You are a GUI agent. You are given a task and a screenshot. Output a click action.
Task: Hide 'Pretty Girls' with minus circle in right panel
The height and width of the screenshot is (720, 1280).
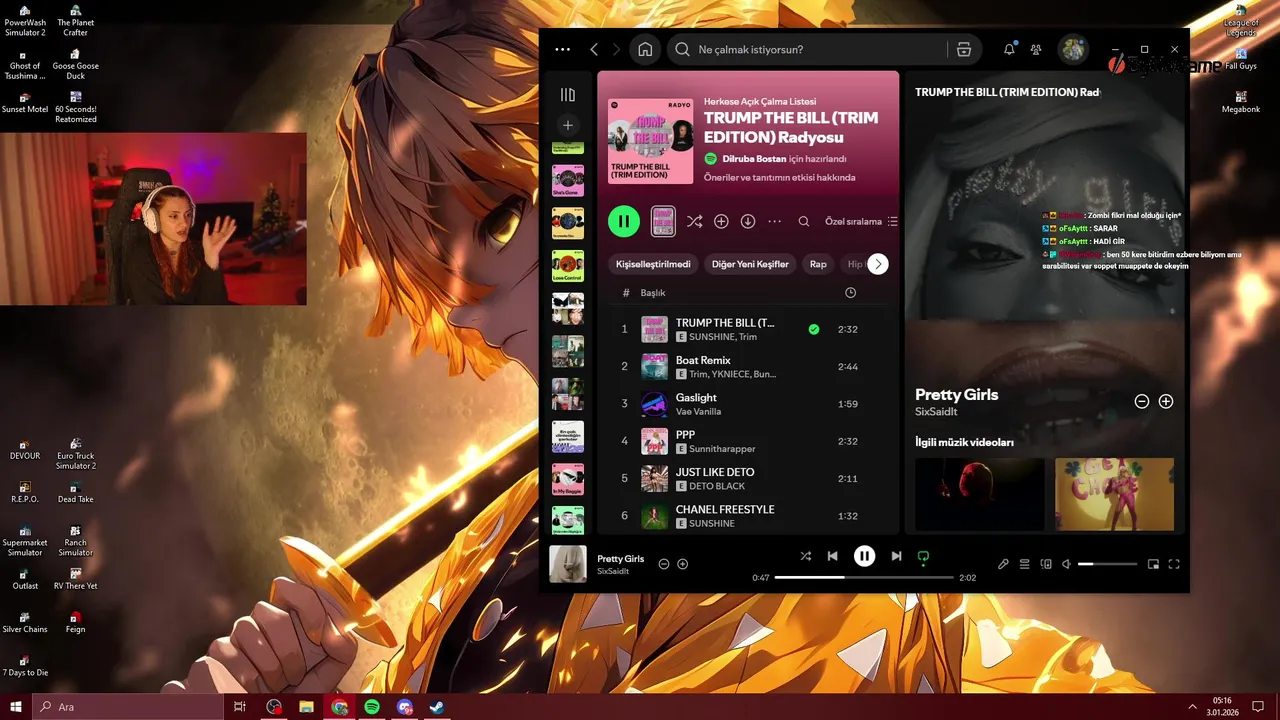point(1142,401)
